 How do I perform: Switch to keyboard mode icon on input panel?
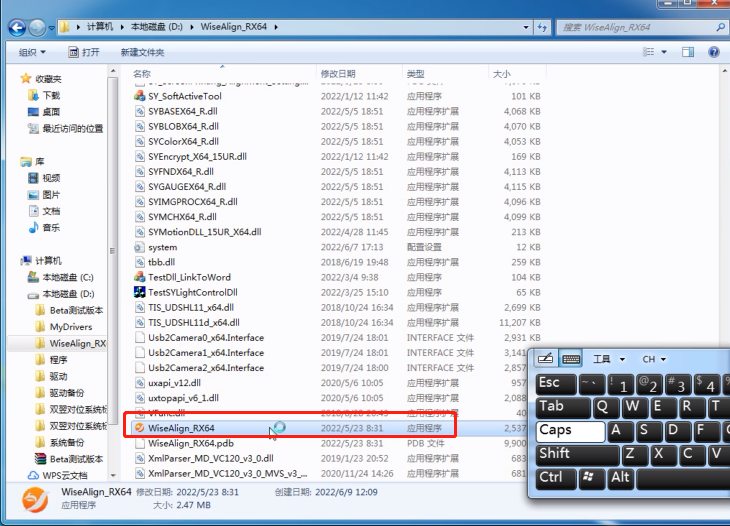tap(571, 359)
